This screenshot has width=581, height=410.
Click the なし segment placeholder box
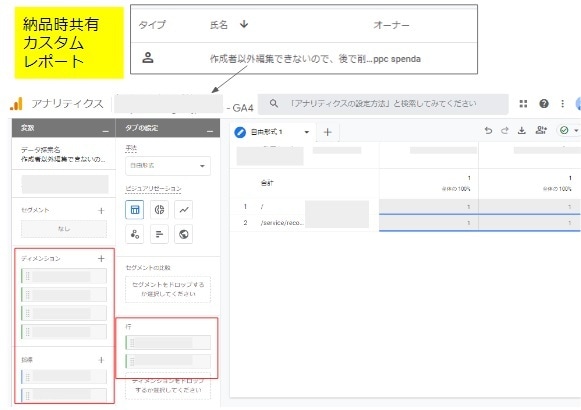click(x=64, y=229)
